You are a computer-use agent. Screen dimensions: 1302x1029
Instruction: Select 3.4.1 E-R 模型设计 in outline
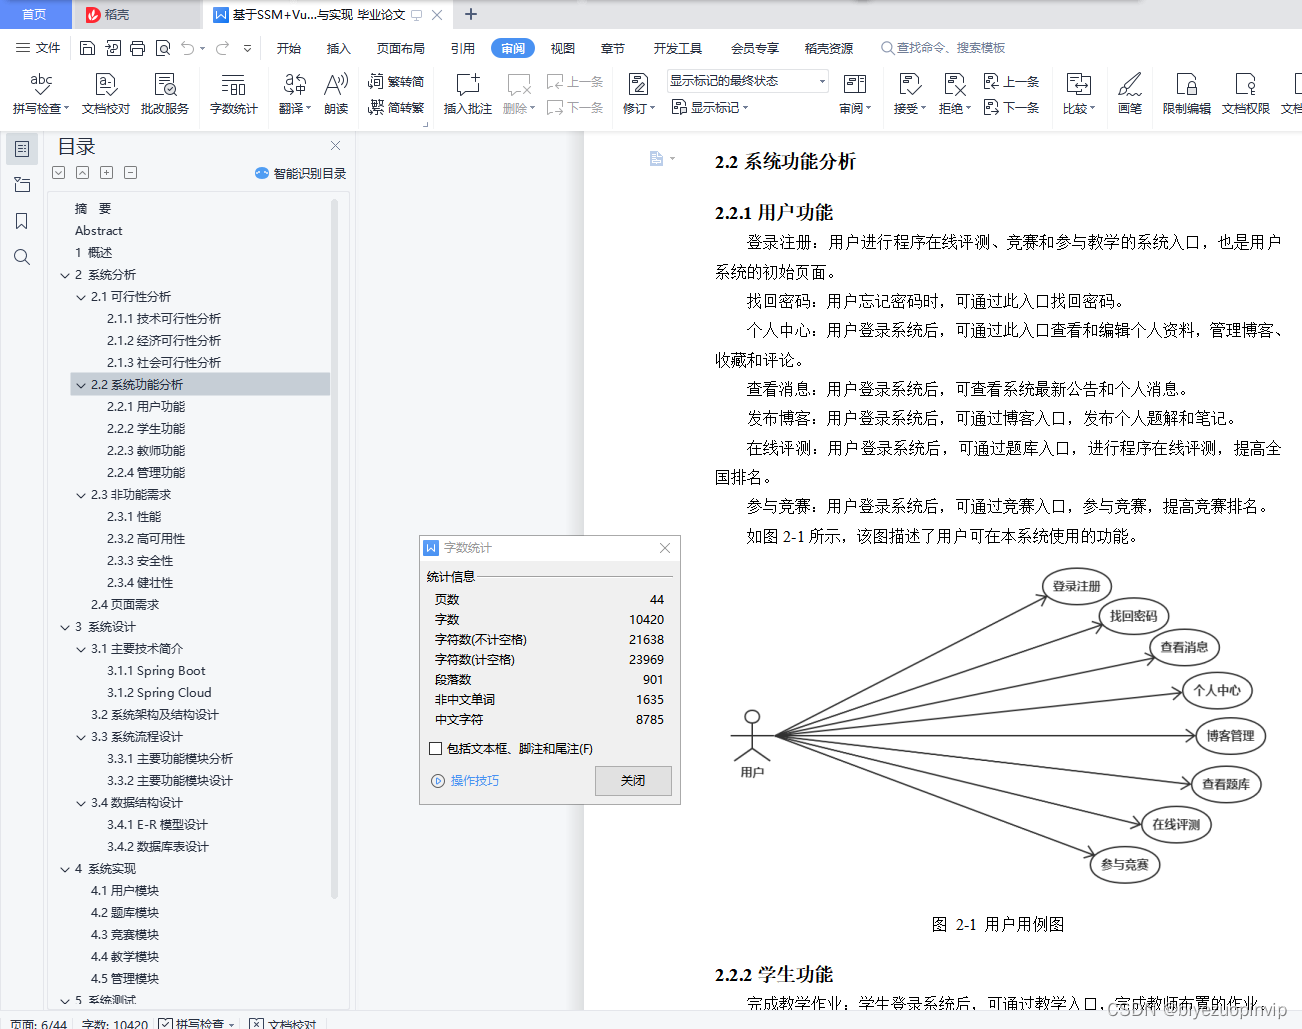(x=160, y=824)
